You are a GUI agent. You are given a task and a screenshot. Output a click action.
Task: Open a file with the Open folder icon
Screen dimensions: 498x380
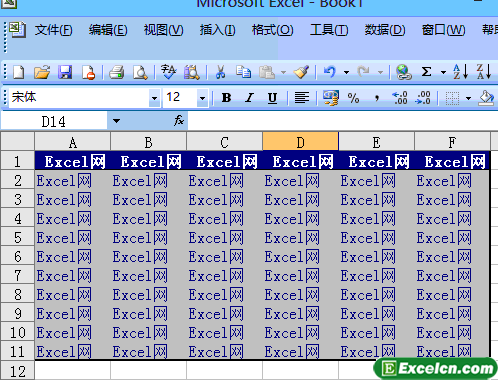click(x=42, y=72)
